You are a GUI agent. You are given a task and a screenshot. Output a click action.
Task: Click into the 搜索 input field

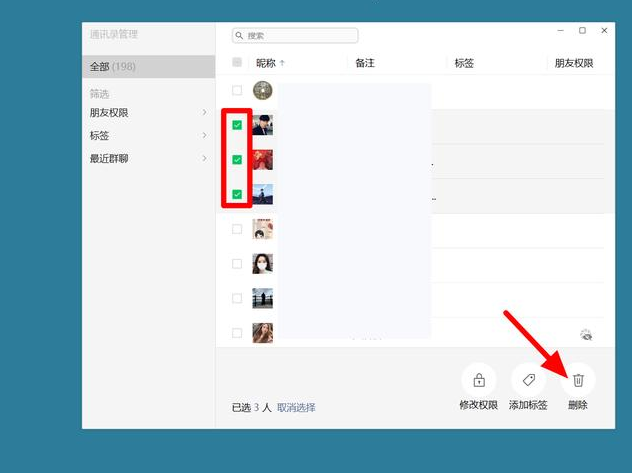click(x=300, y=36)
